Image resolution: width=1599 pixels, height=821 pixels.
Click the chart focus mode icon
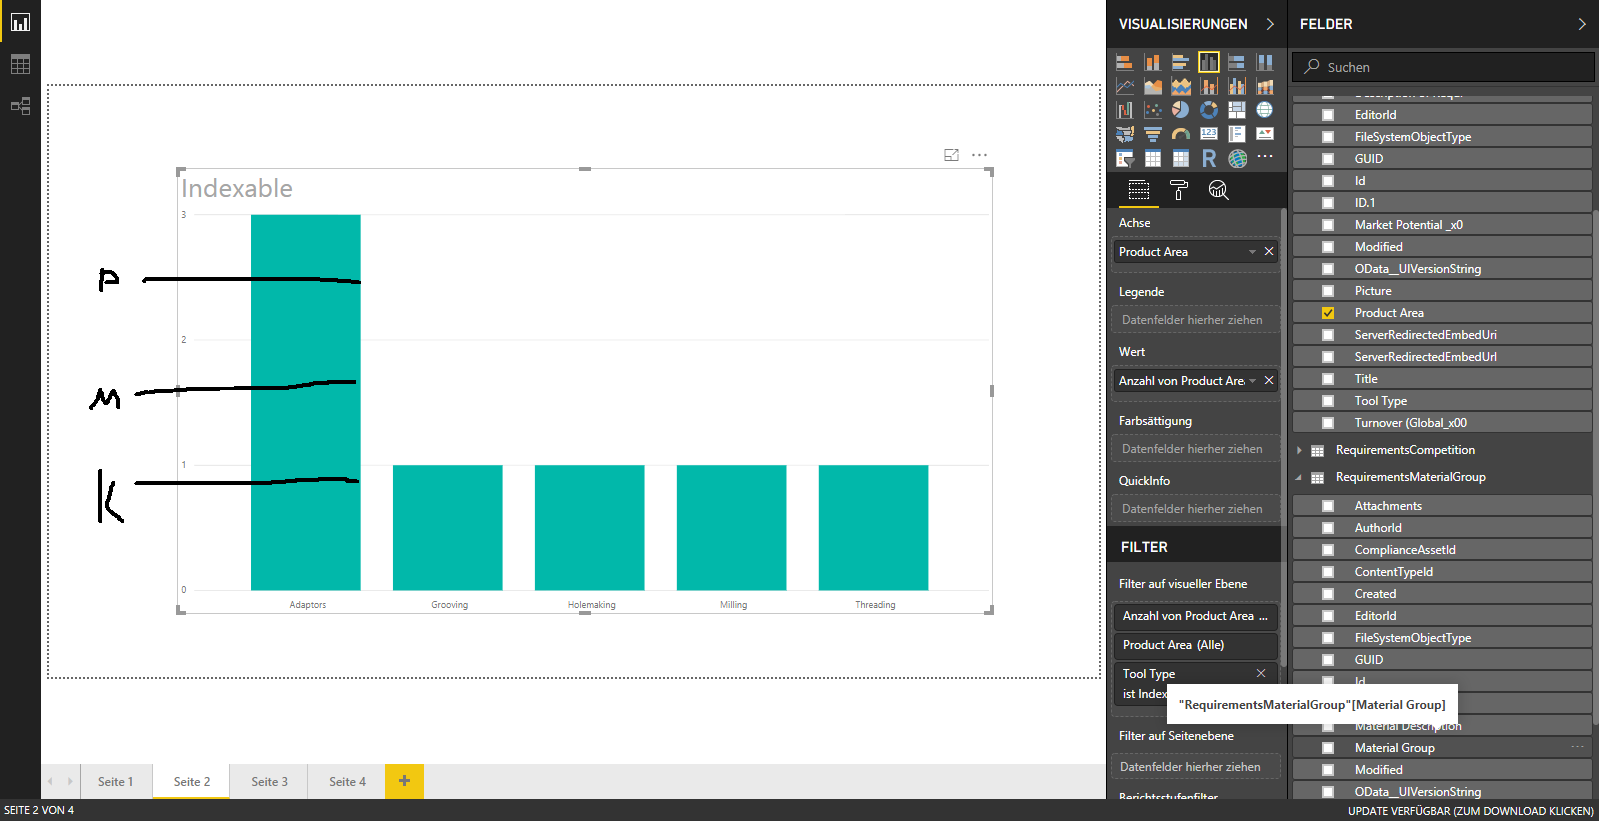(x=951, y=155)
